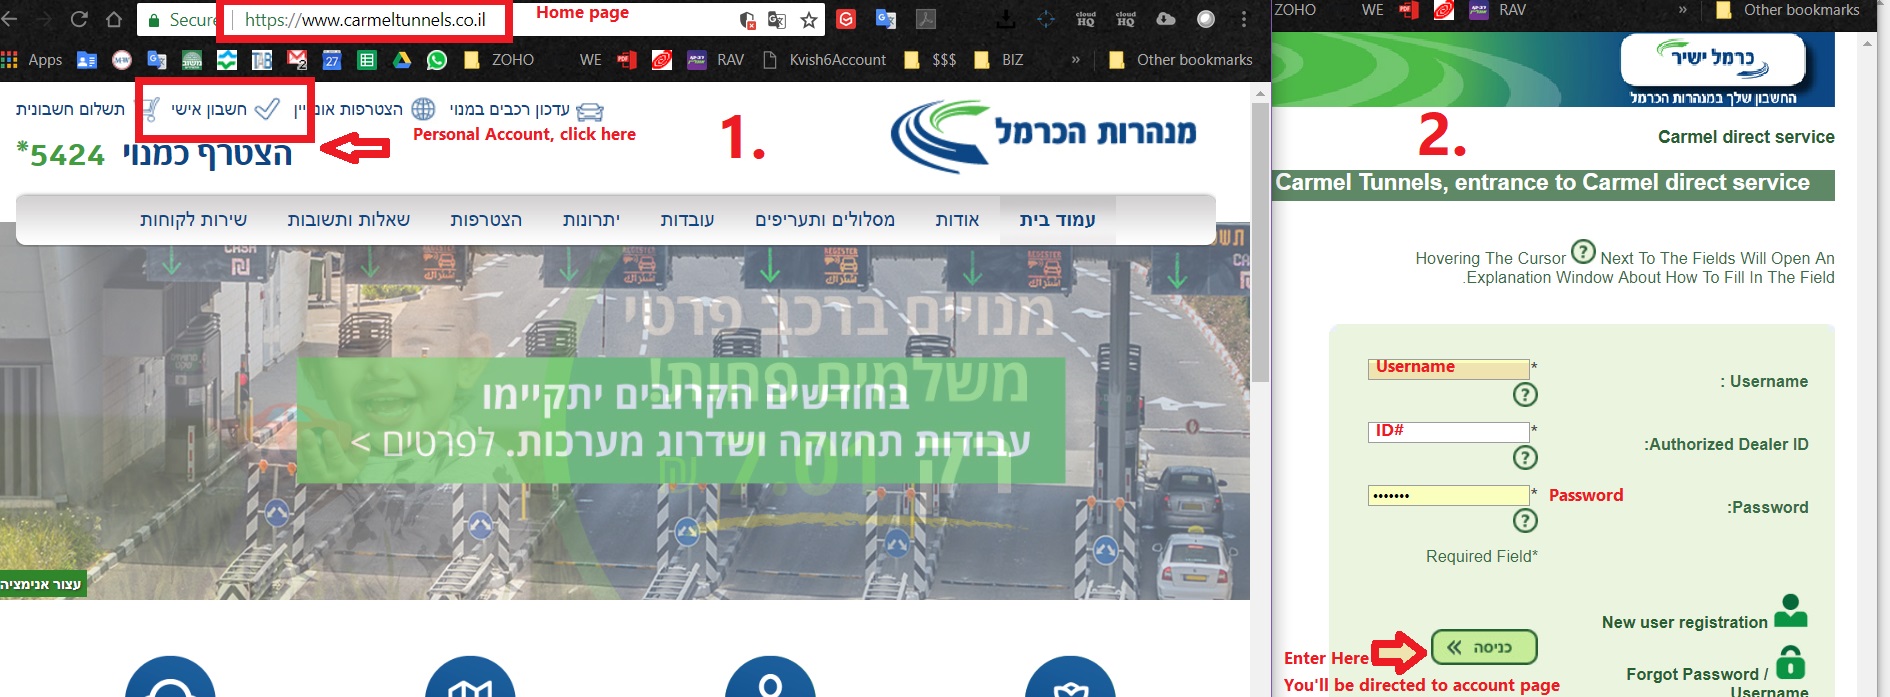
Task: Open the Google Sheets bookmark icon
Action: click(x=367, y=60)
